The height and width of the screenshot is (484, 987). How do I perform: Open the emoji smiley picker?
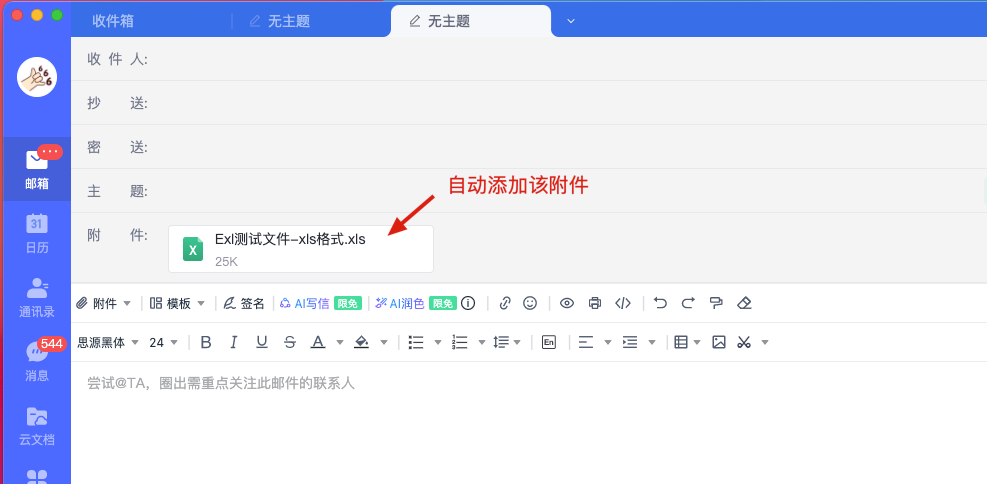click(531, 303)
